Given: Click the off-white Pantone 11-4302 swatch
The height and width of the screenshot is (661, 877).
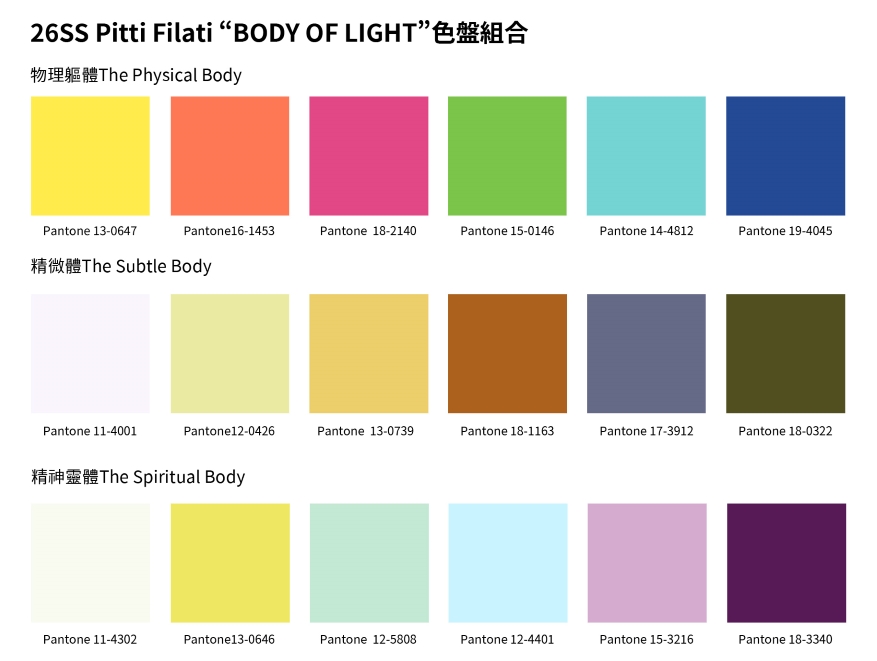Looking at the screenshot, I should [90, 563].
